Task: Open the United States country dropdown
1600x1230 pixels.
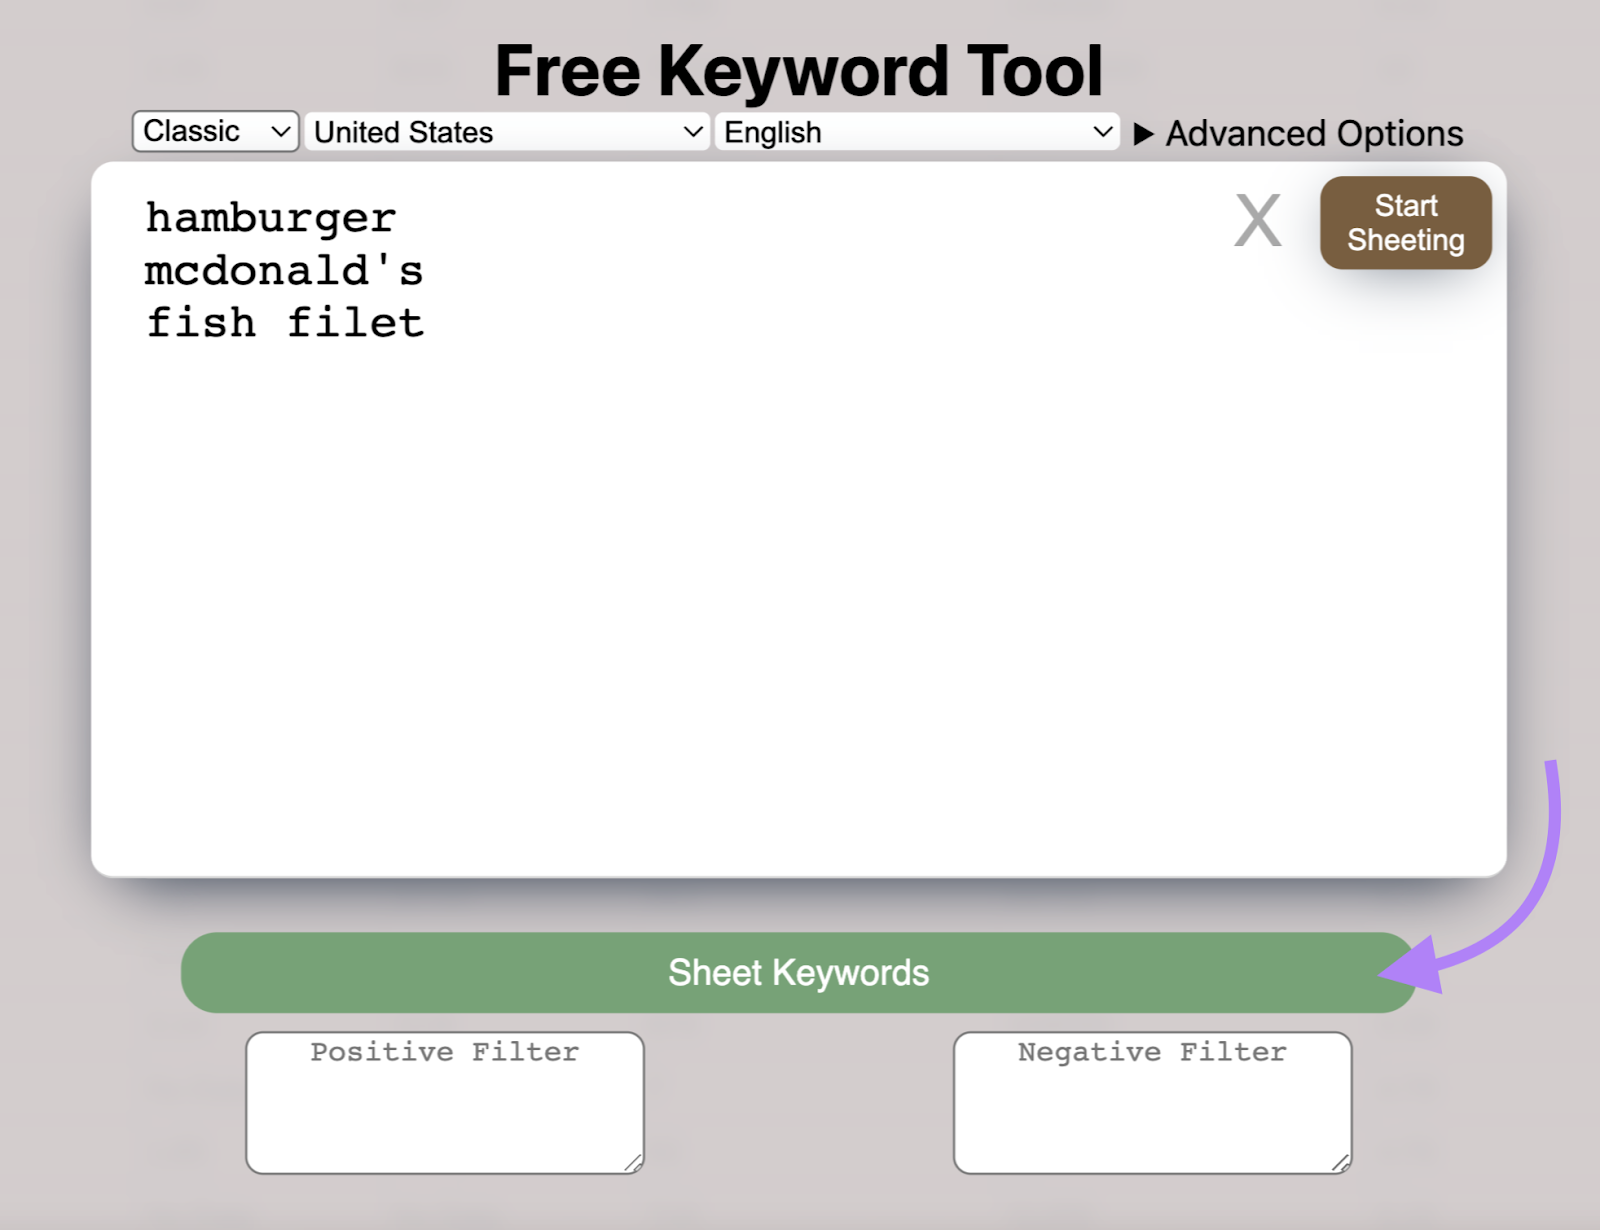Action: pos(505,131)
